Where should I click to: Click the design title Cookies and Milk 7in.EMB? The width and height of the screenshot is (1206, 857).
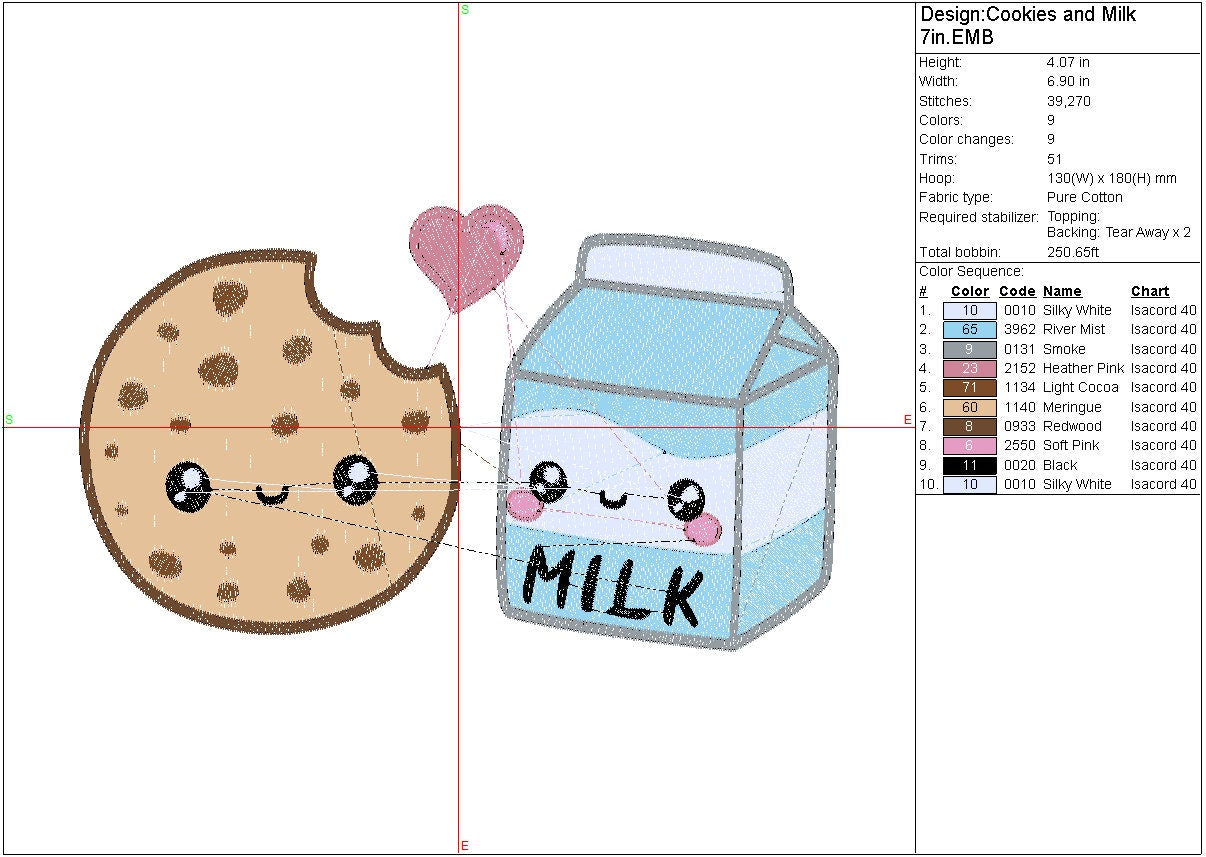click(1028, 26)
